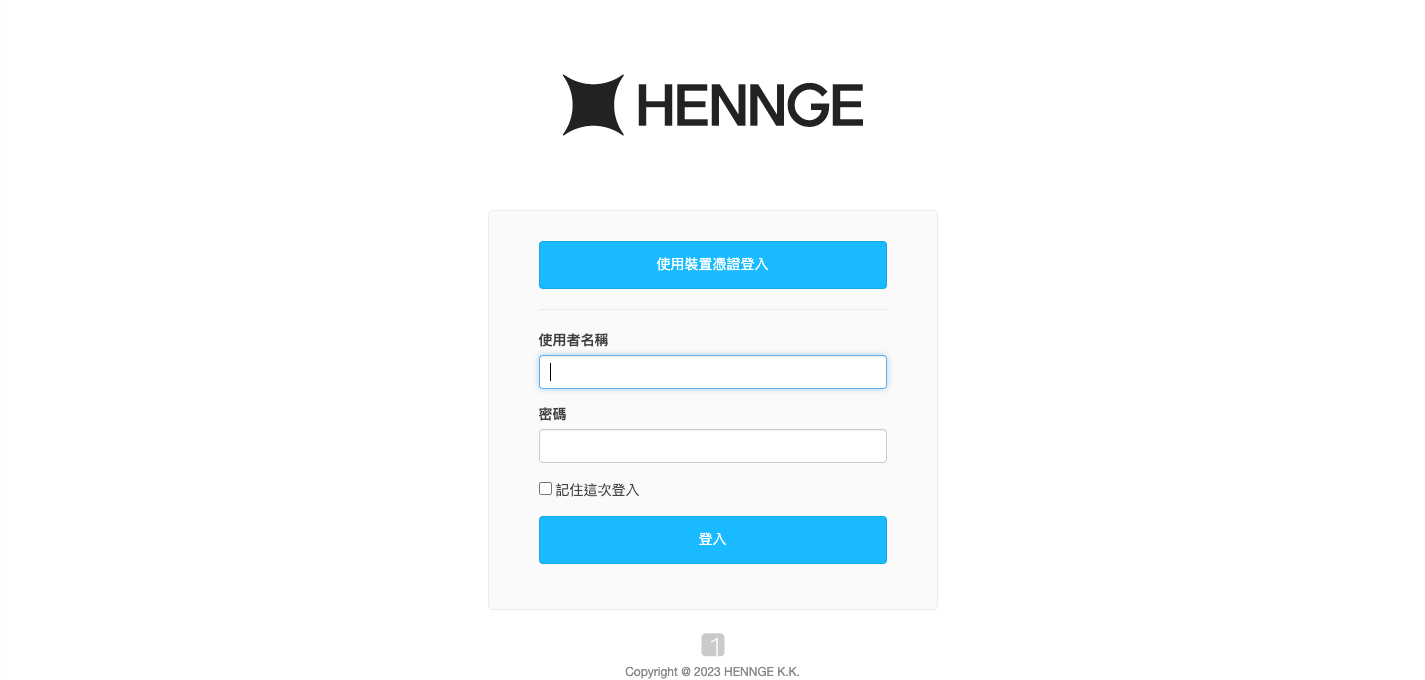Enable remember-this-login option
This screenshot has width=1425, height=680.
(545, 489)
